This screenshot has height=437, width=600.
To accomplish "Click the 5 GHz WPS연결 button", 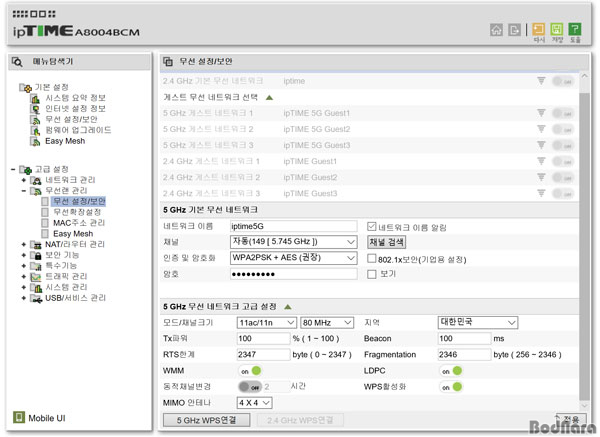I will [207, 420].
